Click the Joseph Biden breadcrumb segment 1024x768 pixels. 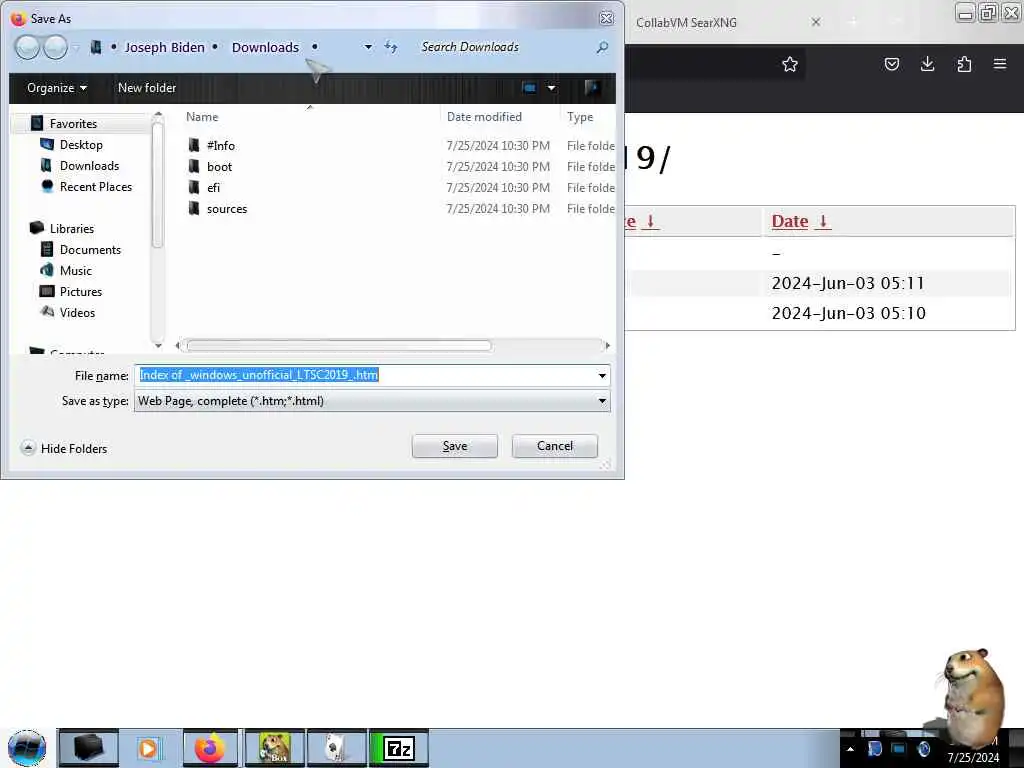[x=165, y=48]
